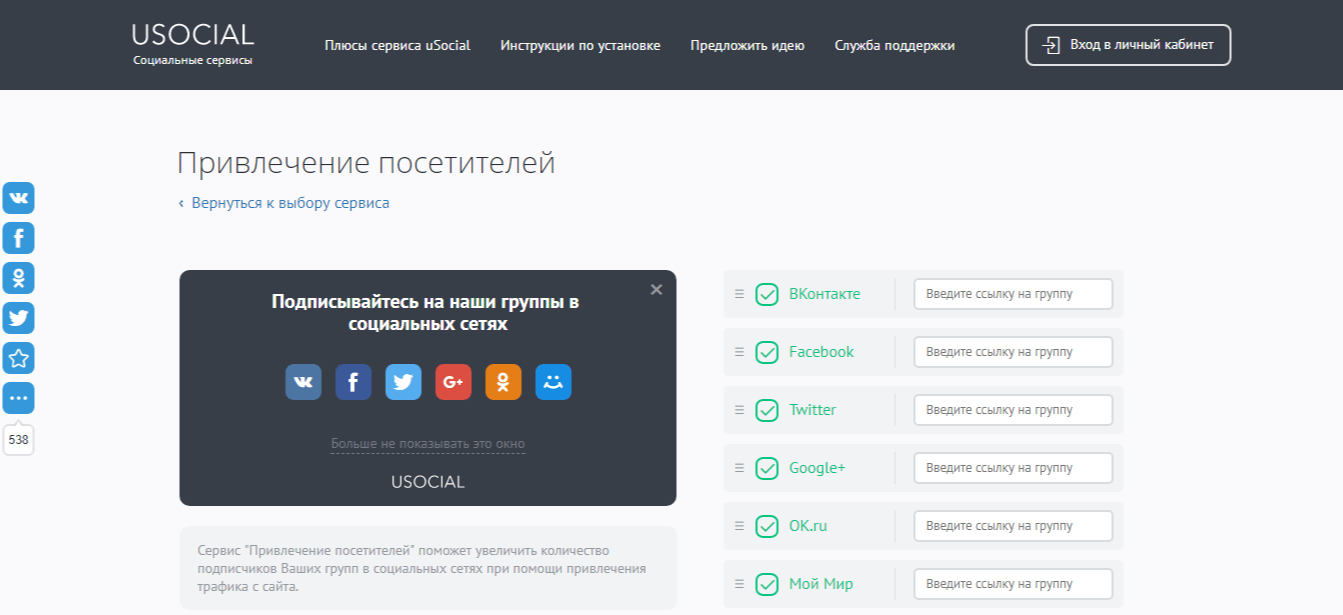This screenshot has width=1343, height=615.
Task: Uncheck the Google+ checkbox
Action: [x=767, y=468]
